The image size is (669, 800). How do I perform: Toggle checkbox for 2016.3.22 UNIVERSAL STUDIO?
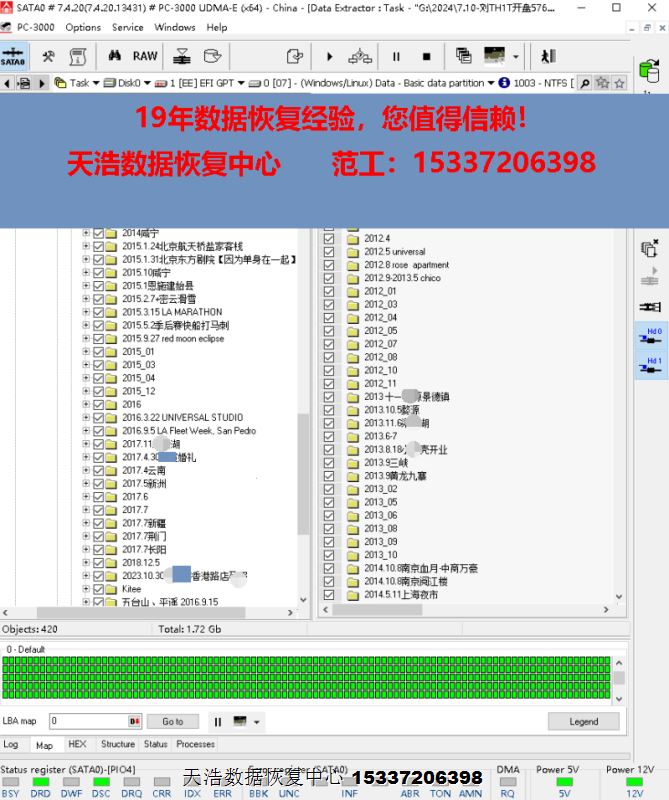click(x=98, y=418)
